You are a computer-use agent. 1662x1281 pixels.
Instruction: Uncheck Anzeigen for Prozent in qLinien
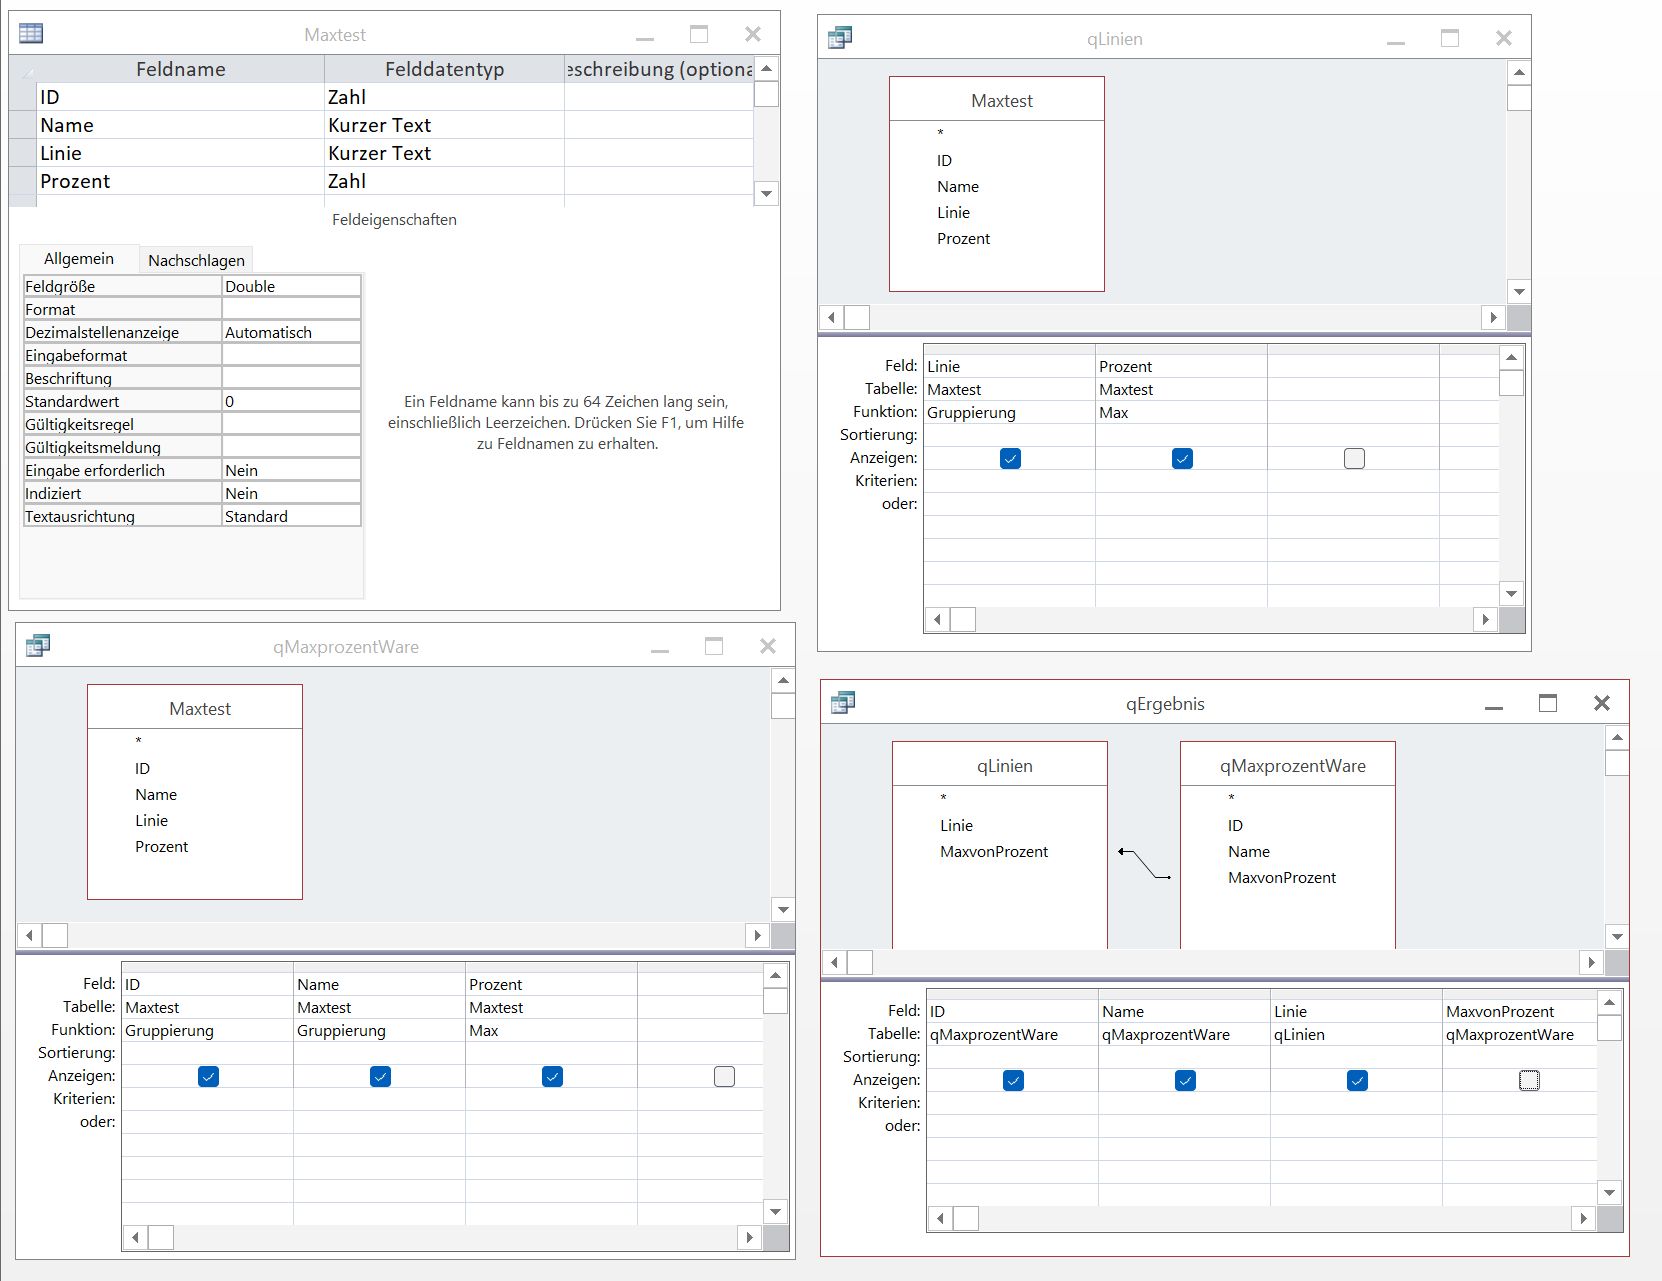click(1182, 458)
